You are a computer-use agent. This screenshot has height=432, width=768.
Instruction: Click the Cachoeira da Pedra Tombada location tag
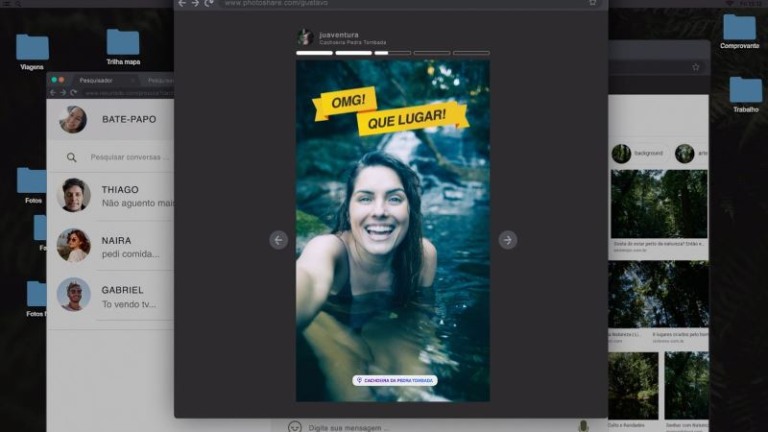coord(395,380)
